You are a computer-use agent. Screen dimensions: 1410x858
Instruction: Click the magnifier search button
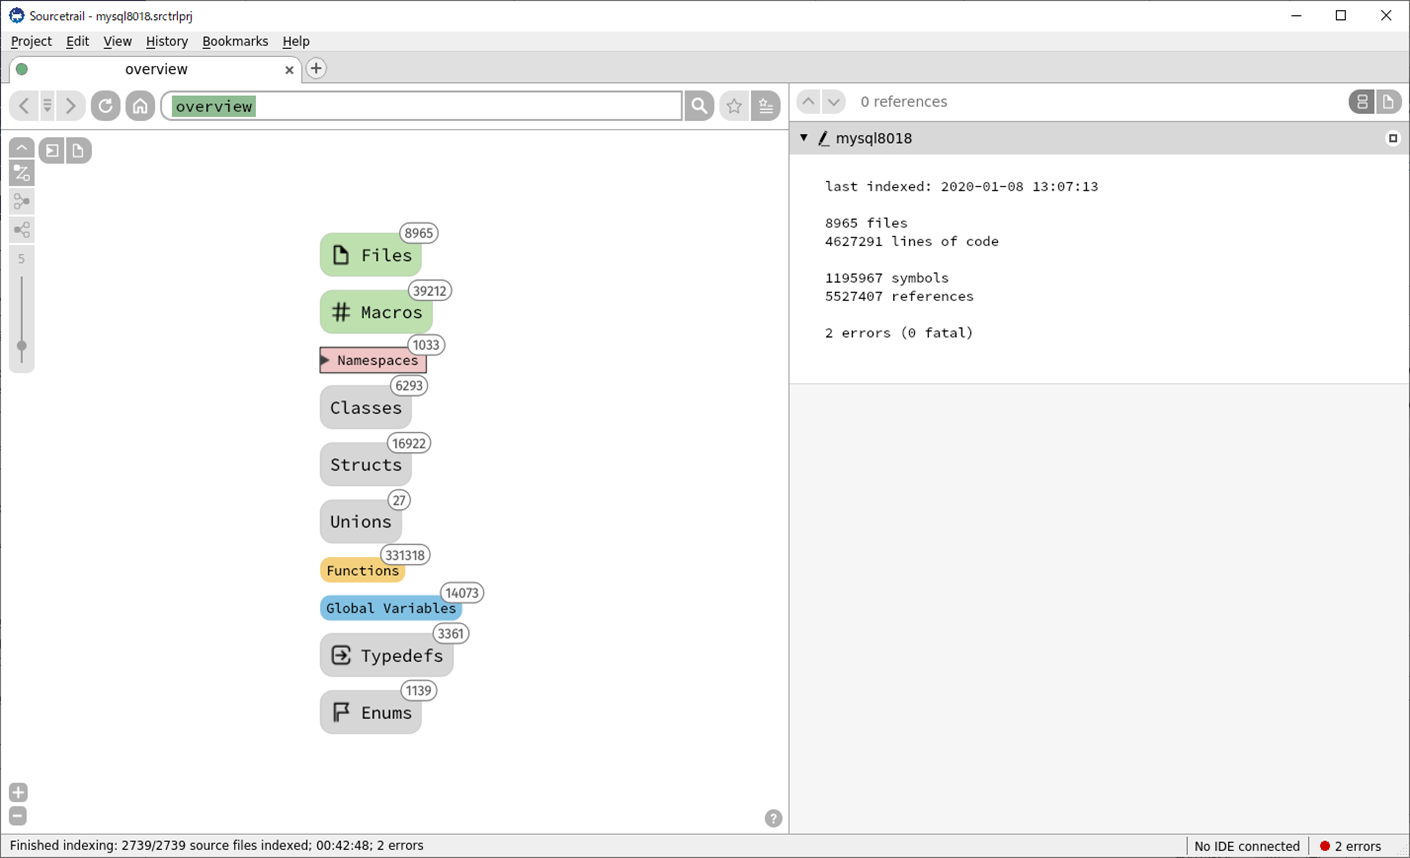699,105
